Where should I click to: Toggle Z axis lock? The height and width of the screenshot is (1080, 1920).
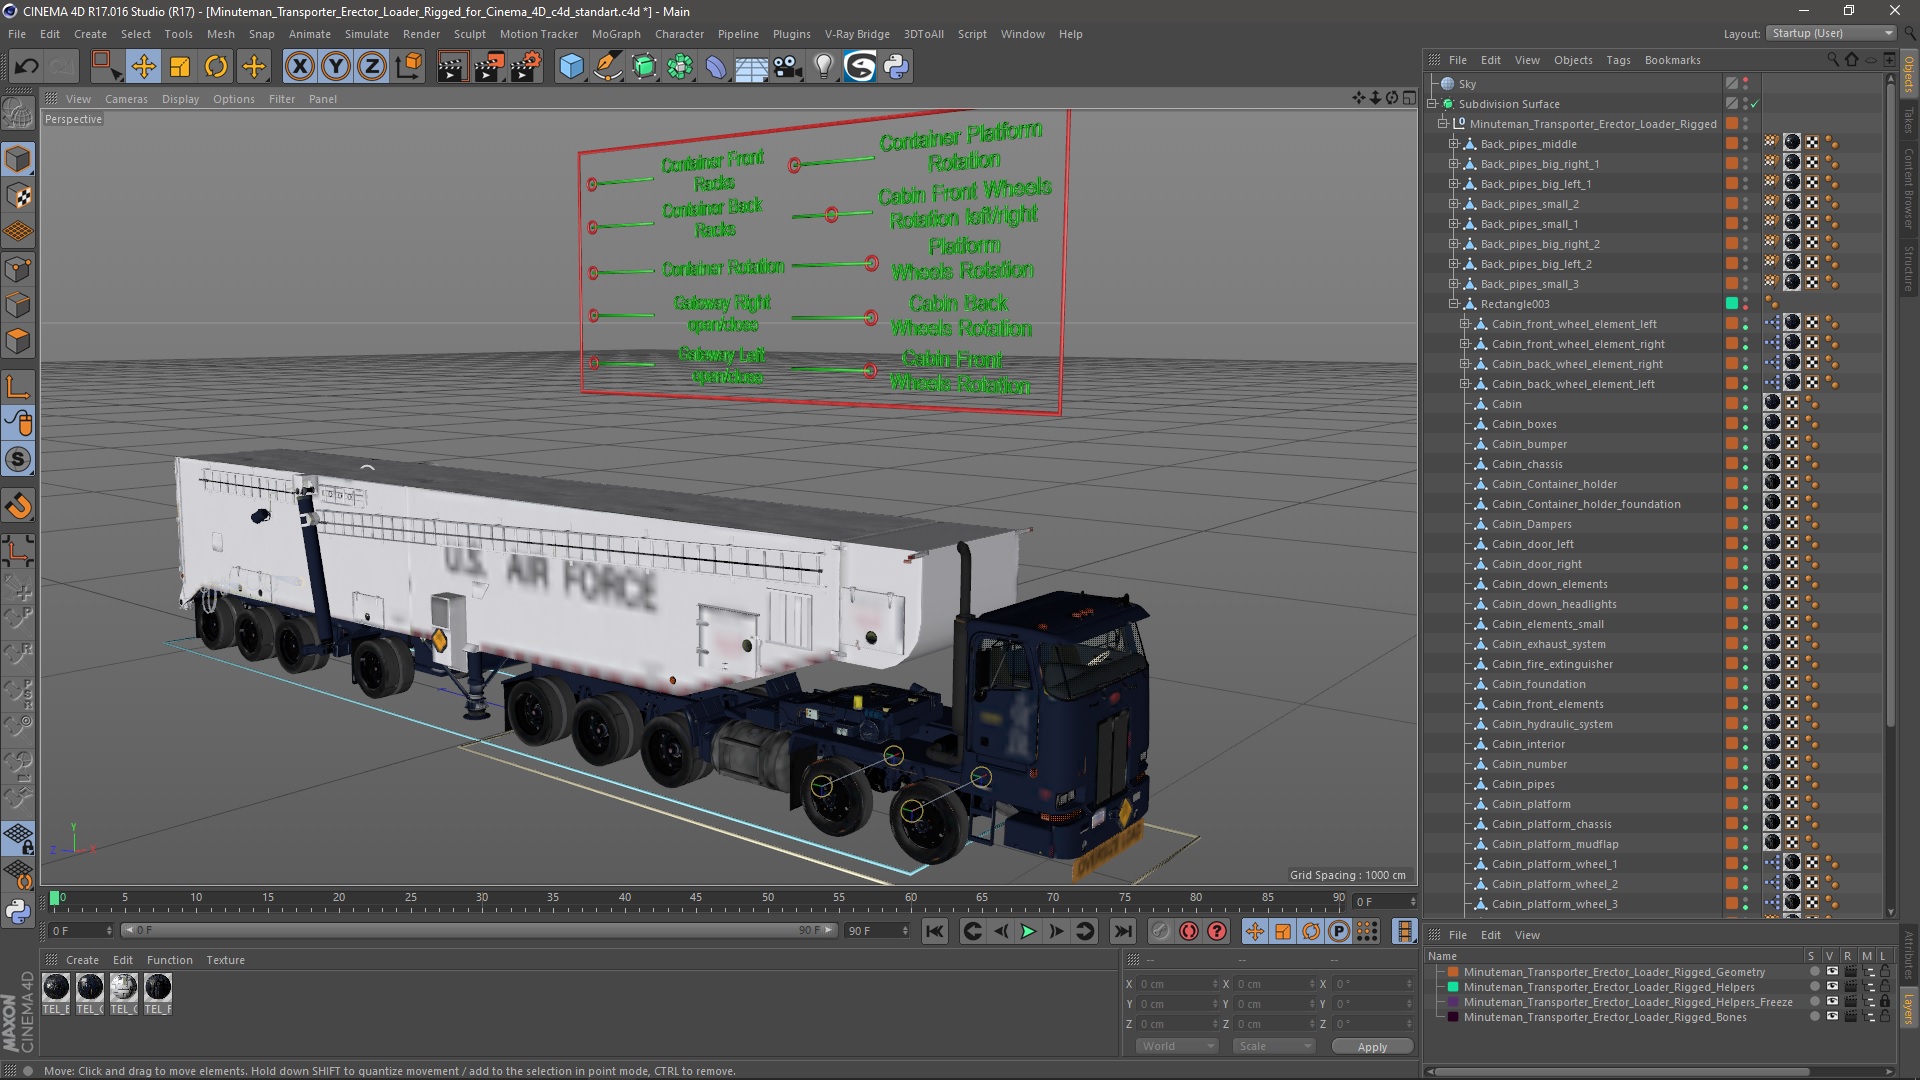[372, 67]
